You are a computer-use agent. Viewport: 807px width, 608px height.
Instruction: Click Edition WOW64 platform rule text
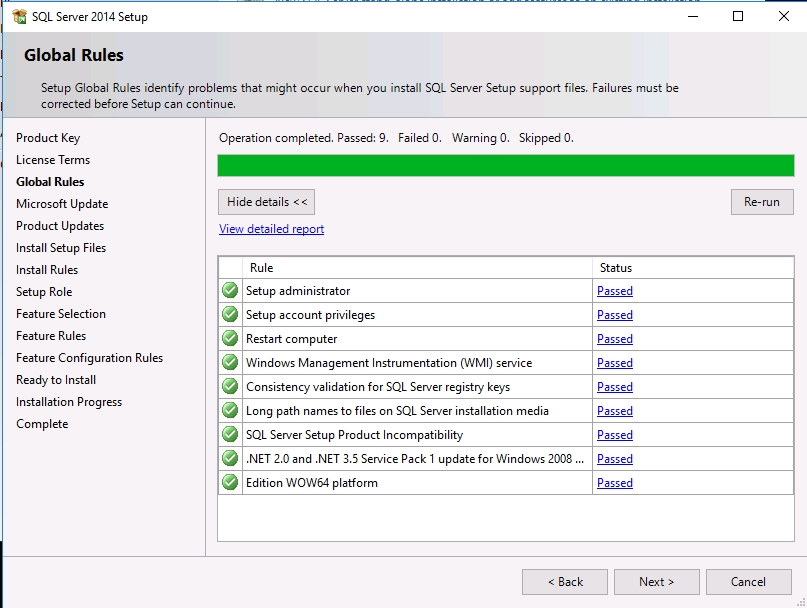[312, 483]
